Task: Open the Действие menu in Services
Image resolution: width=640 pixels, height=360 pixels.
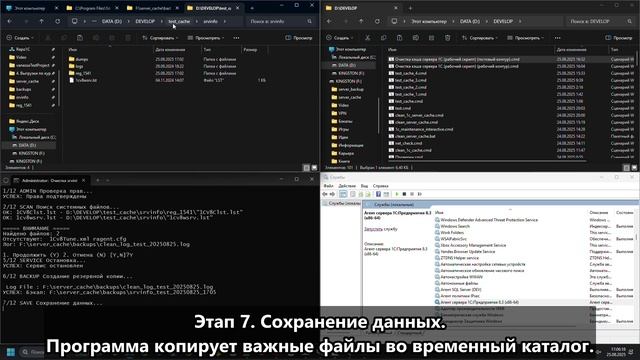Action: [x=347, y=186]
